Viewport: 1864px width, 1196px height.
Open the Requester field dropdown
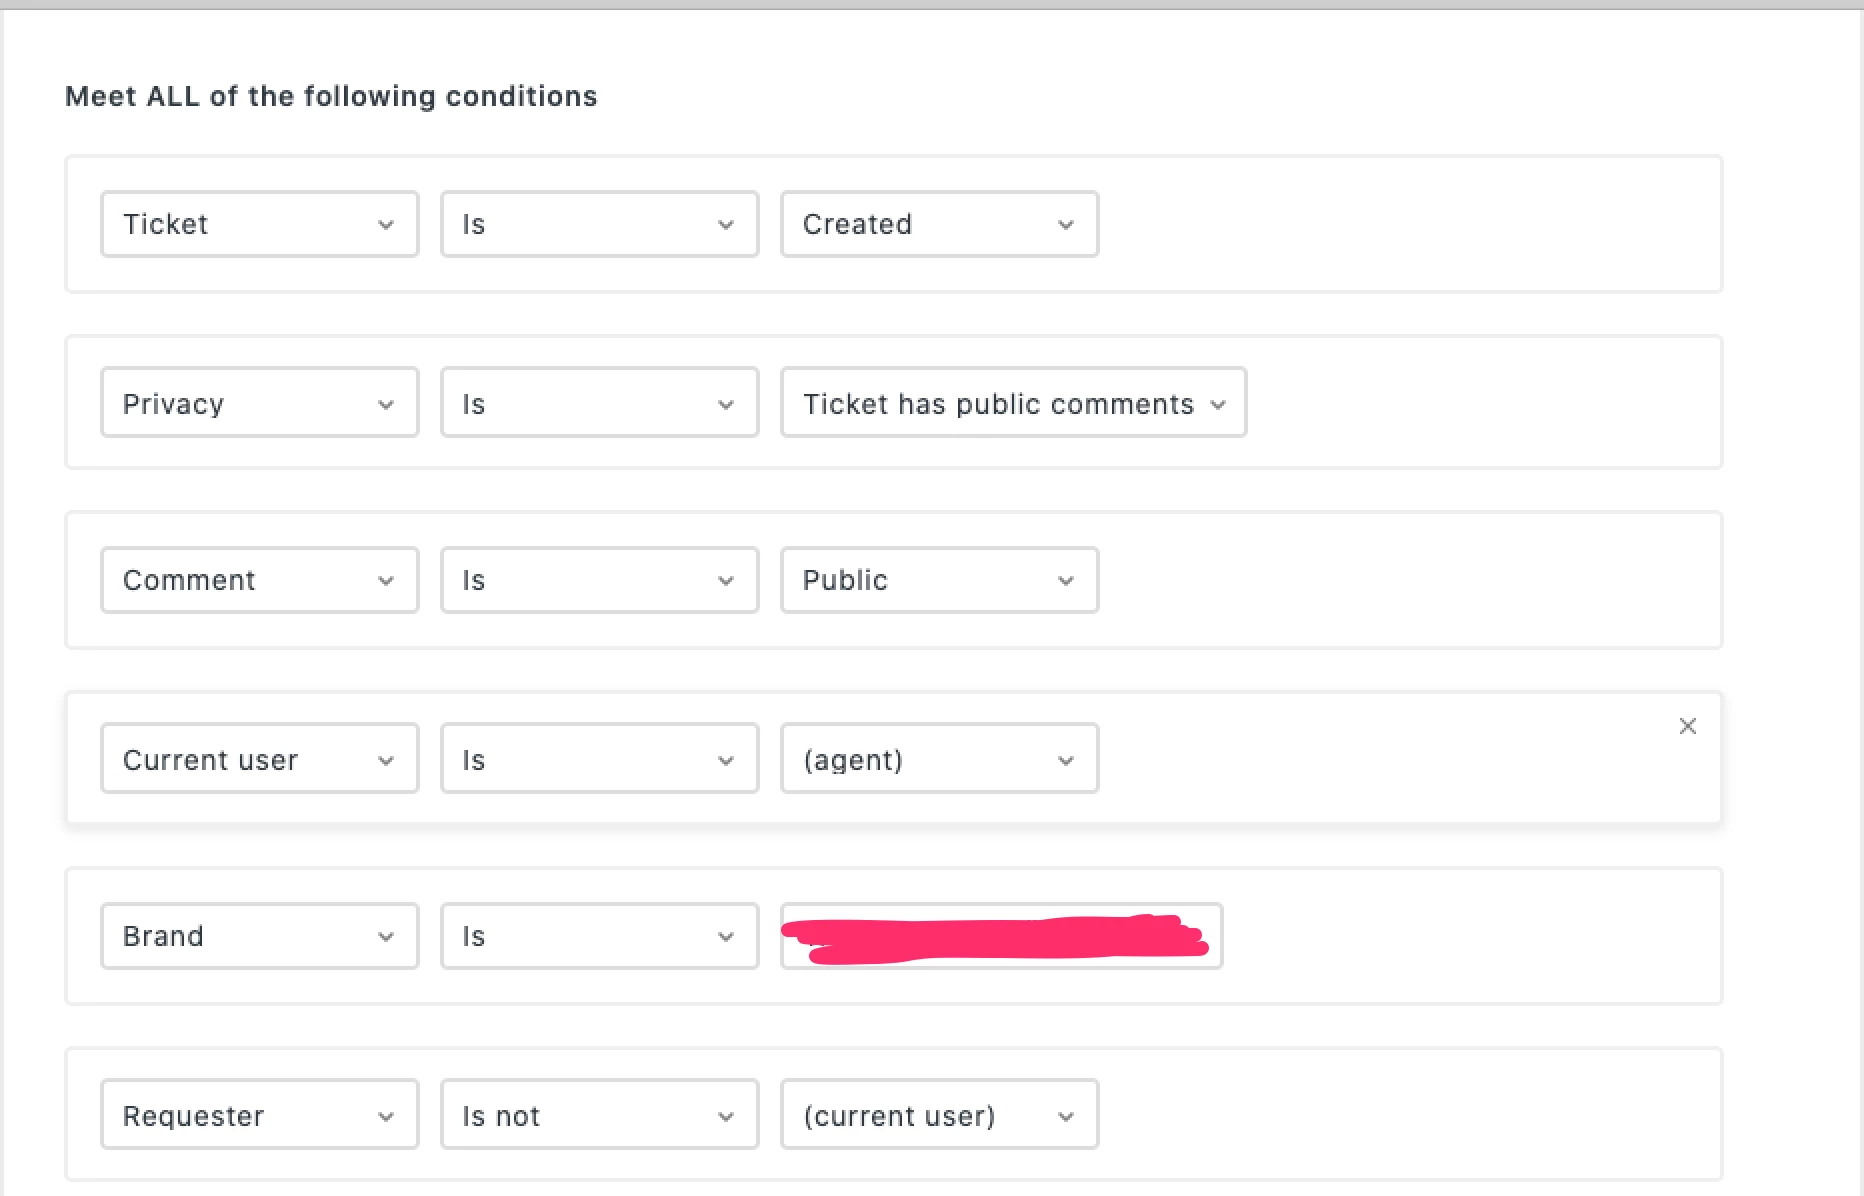point(259,1115)
